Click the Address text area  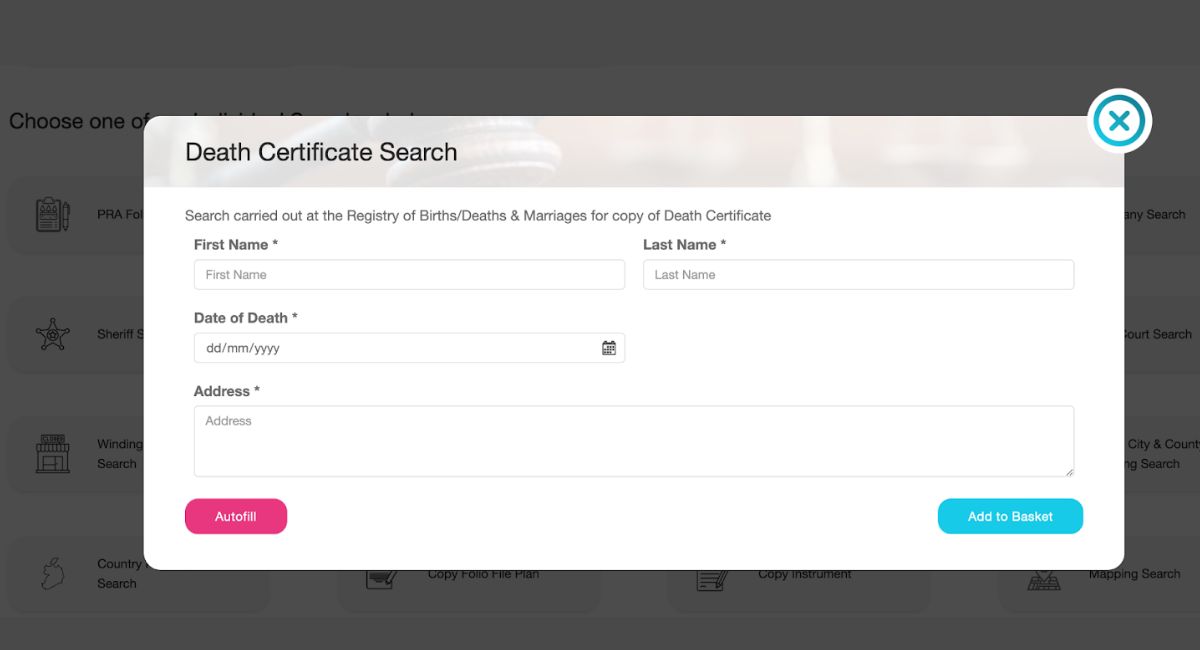click(x=634, y=441)
